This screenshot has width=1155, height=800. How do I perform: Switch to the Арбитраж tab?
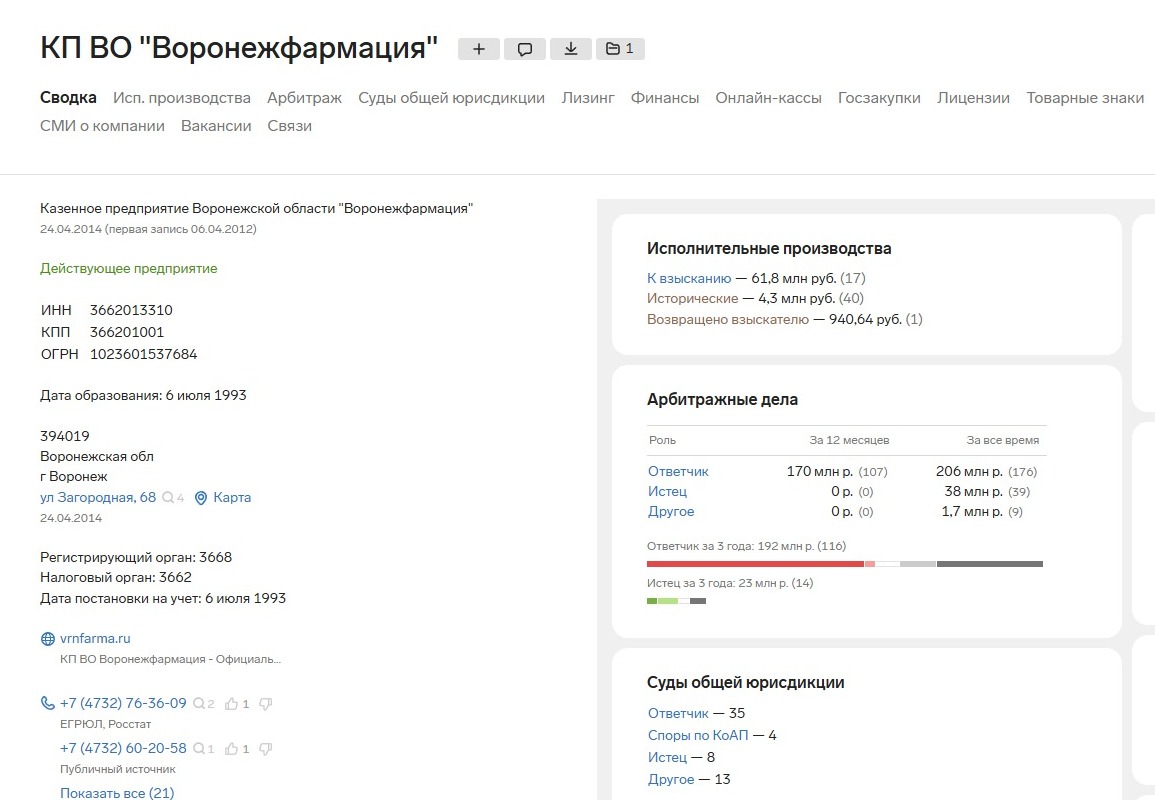click(x=304, y=98)
